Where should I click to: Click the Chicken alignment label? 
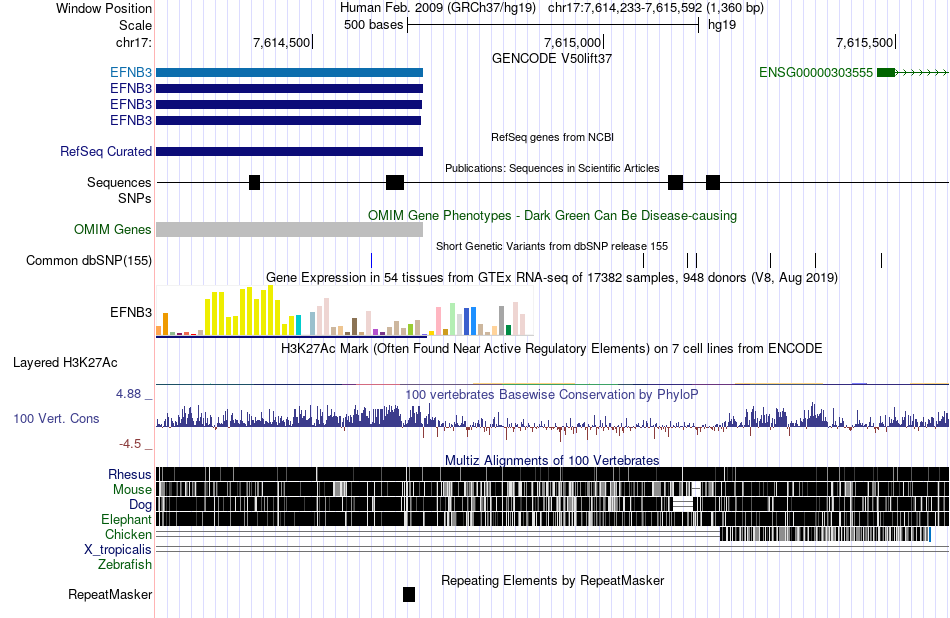[x=128, y=534]
